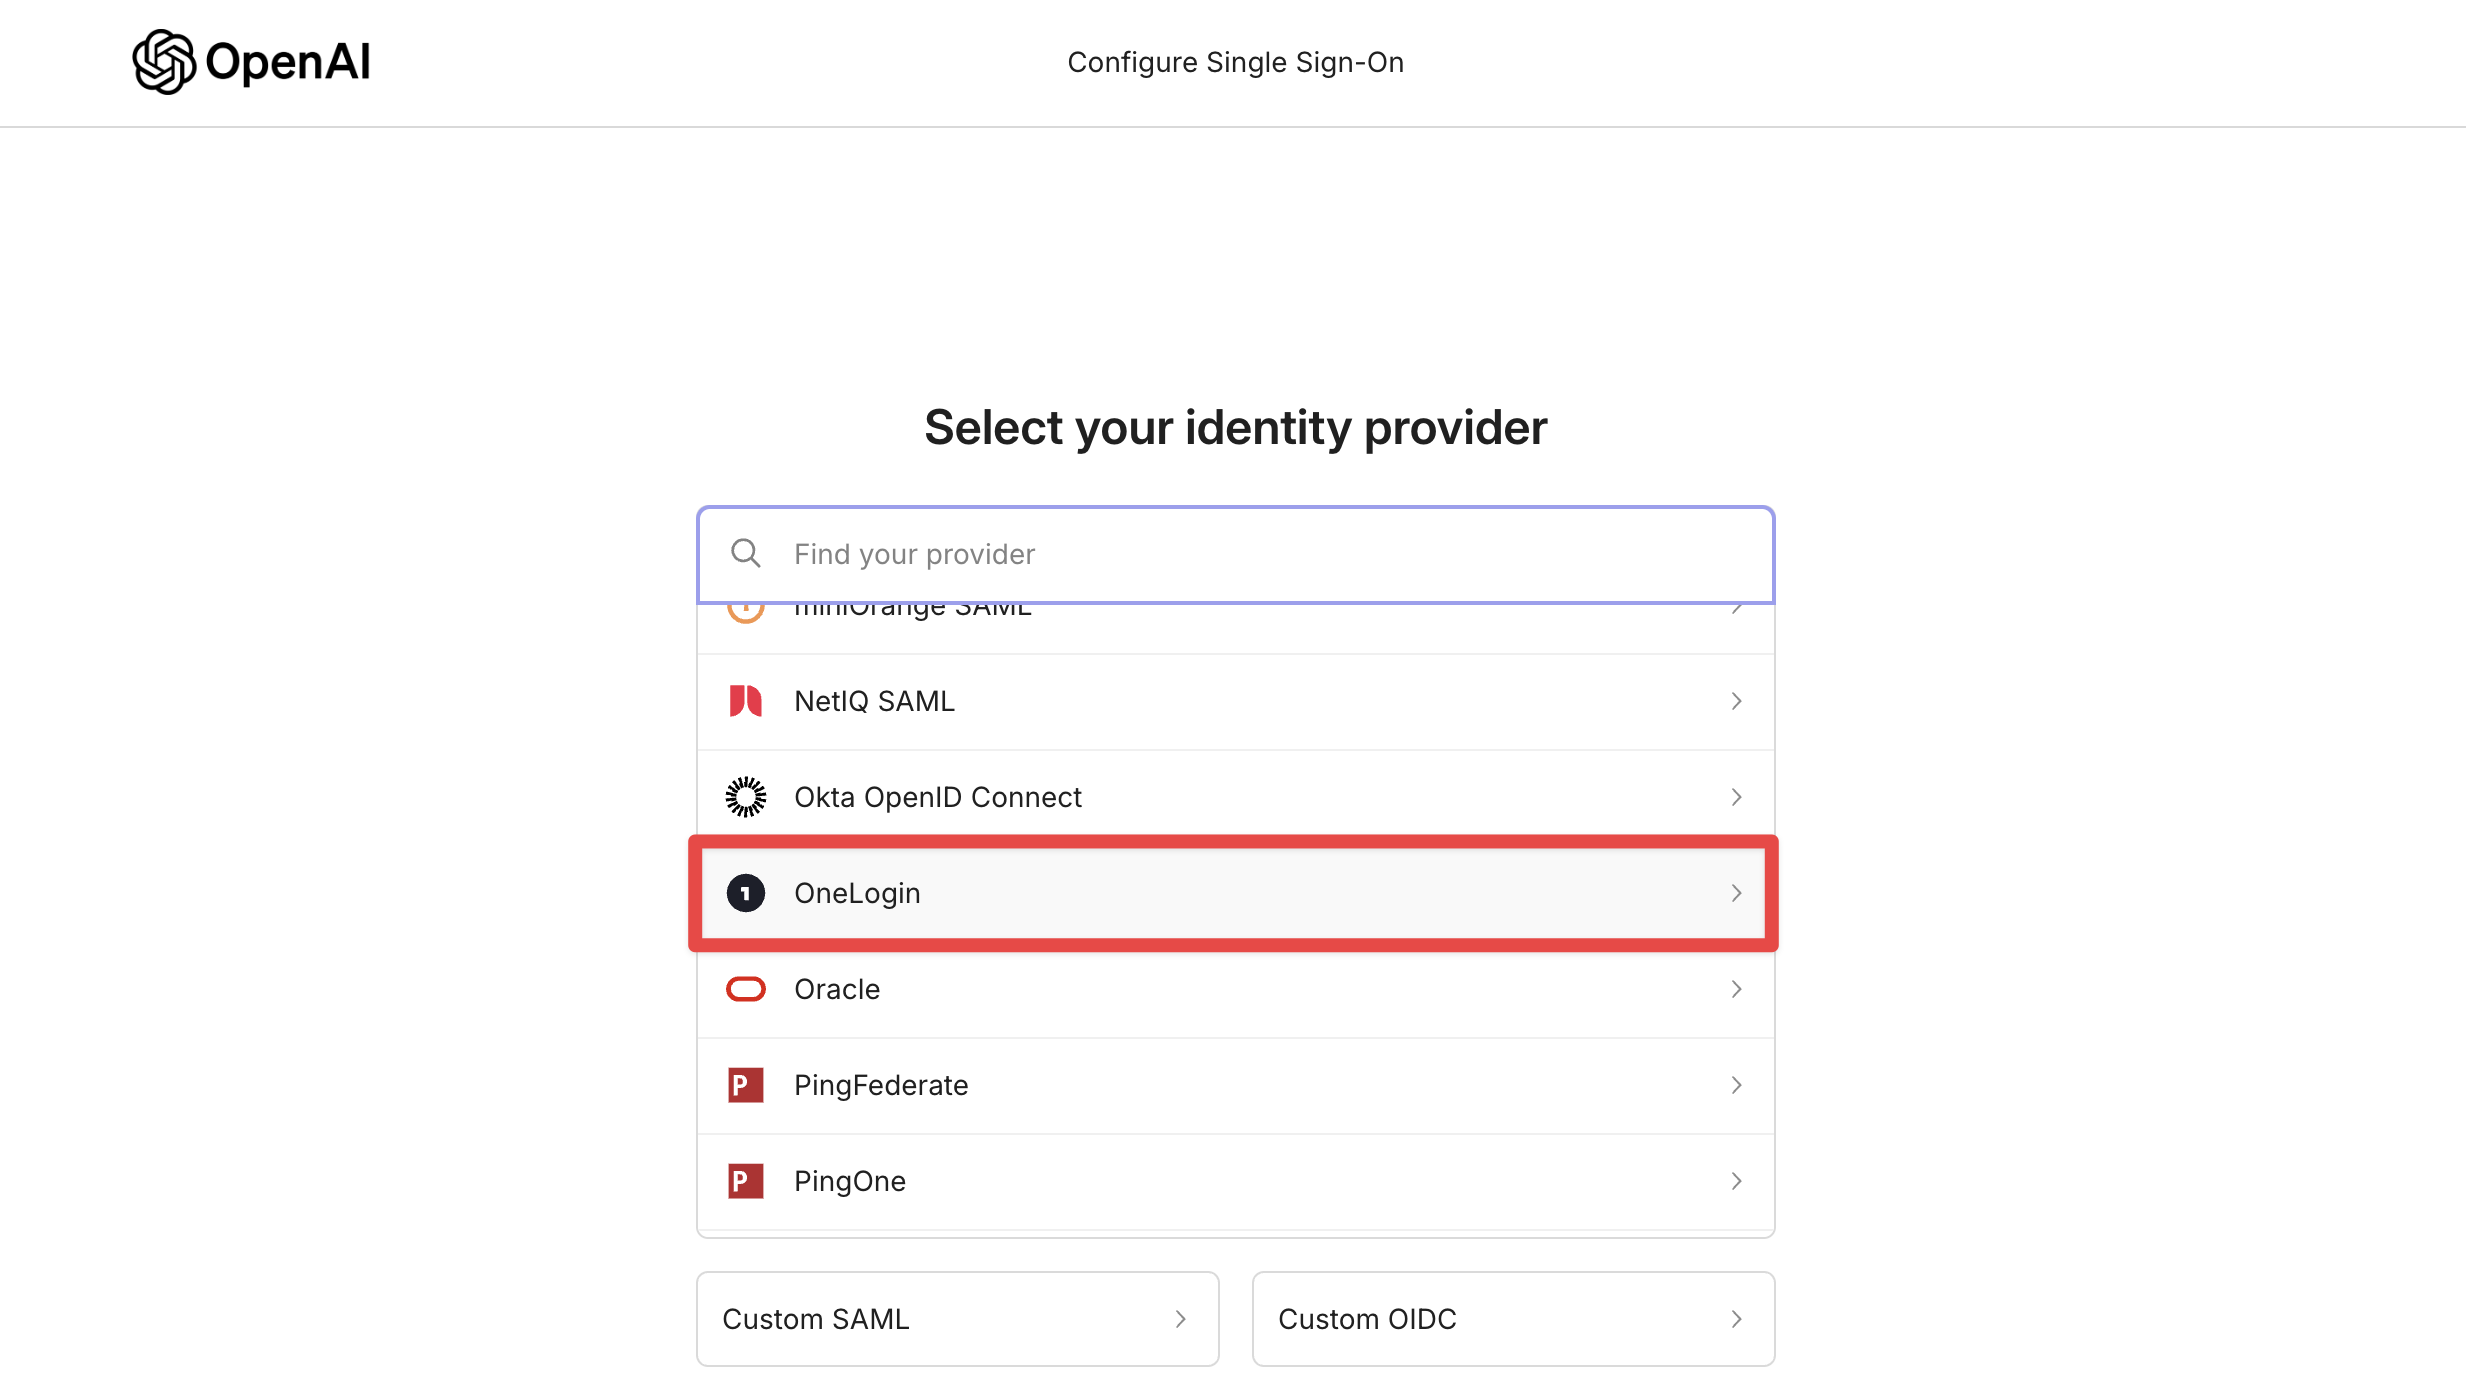Click the OneLogin black circle icon
Viewport: 2466px width, 1387px height.
click(746, 893)
